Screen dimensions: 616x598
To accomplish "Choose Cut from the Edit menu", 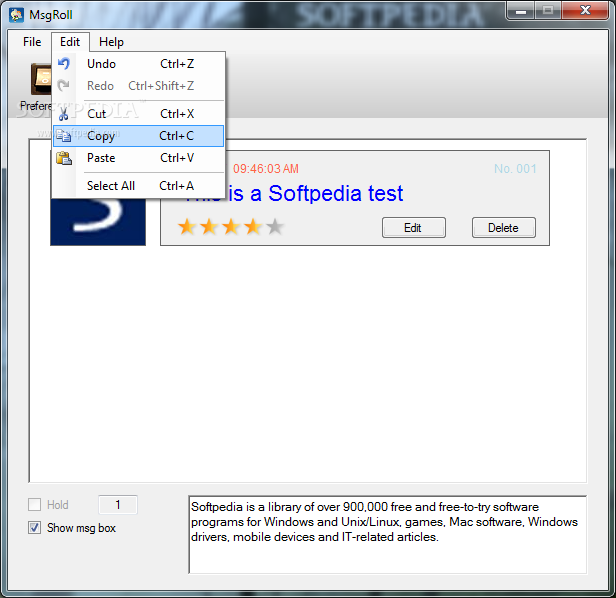I will coord(138,114).
